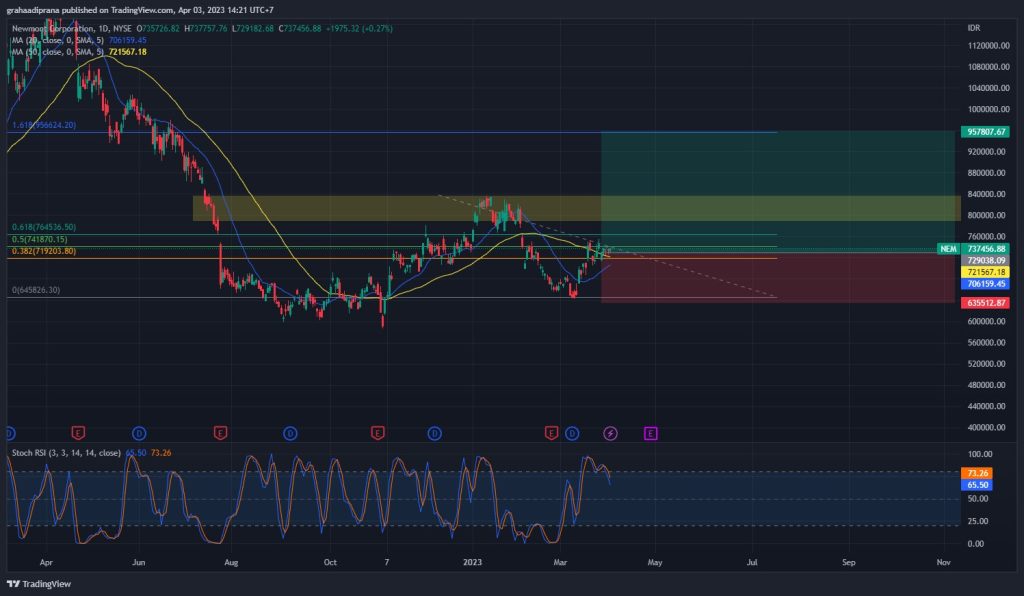Viewport: 1024px width, 596px height.
Task: Click the Oct label on time axis
Action: tap(330, 562)
